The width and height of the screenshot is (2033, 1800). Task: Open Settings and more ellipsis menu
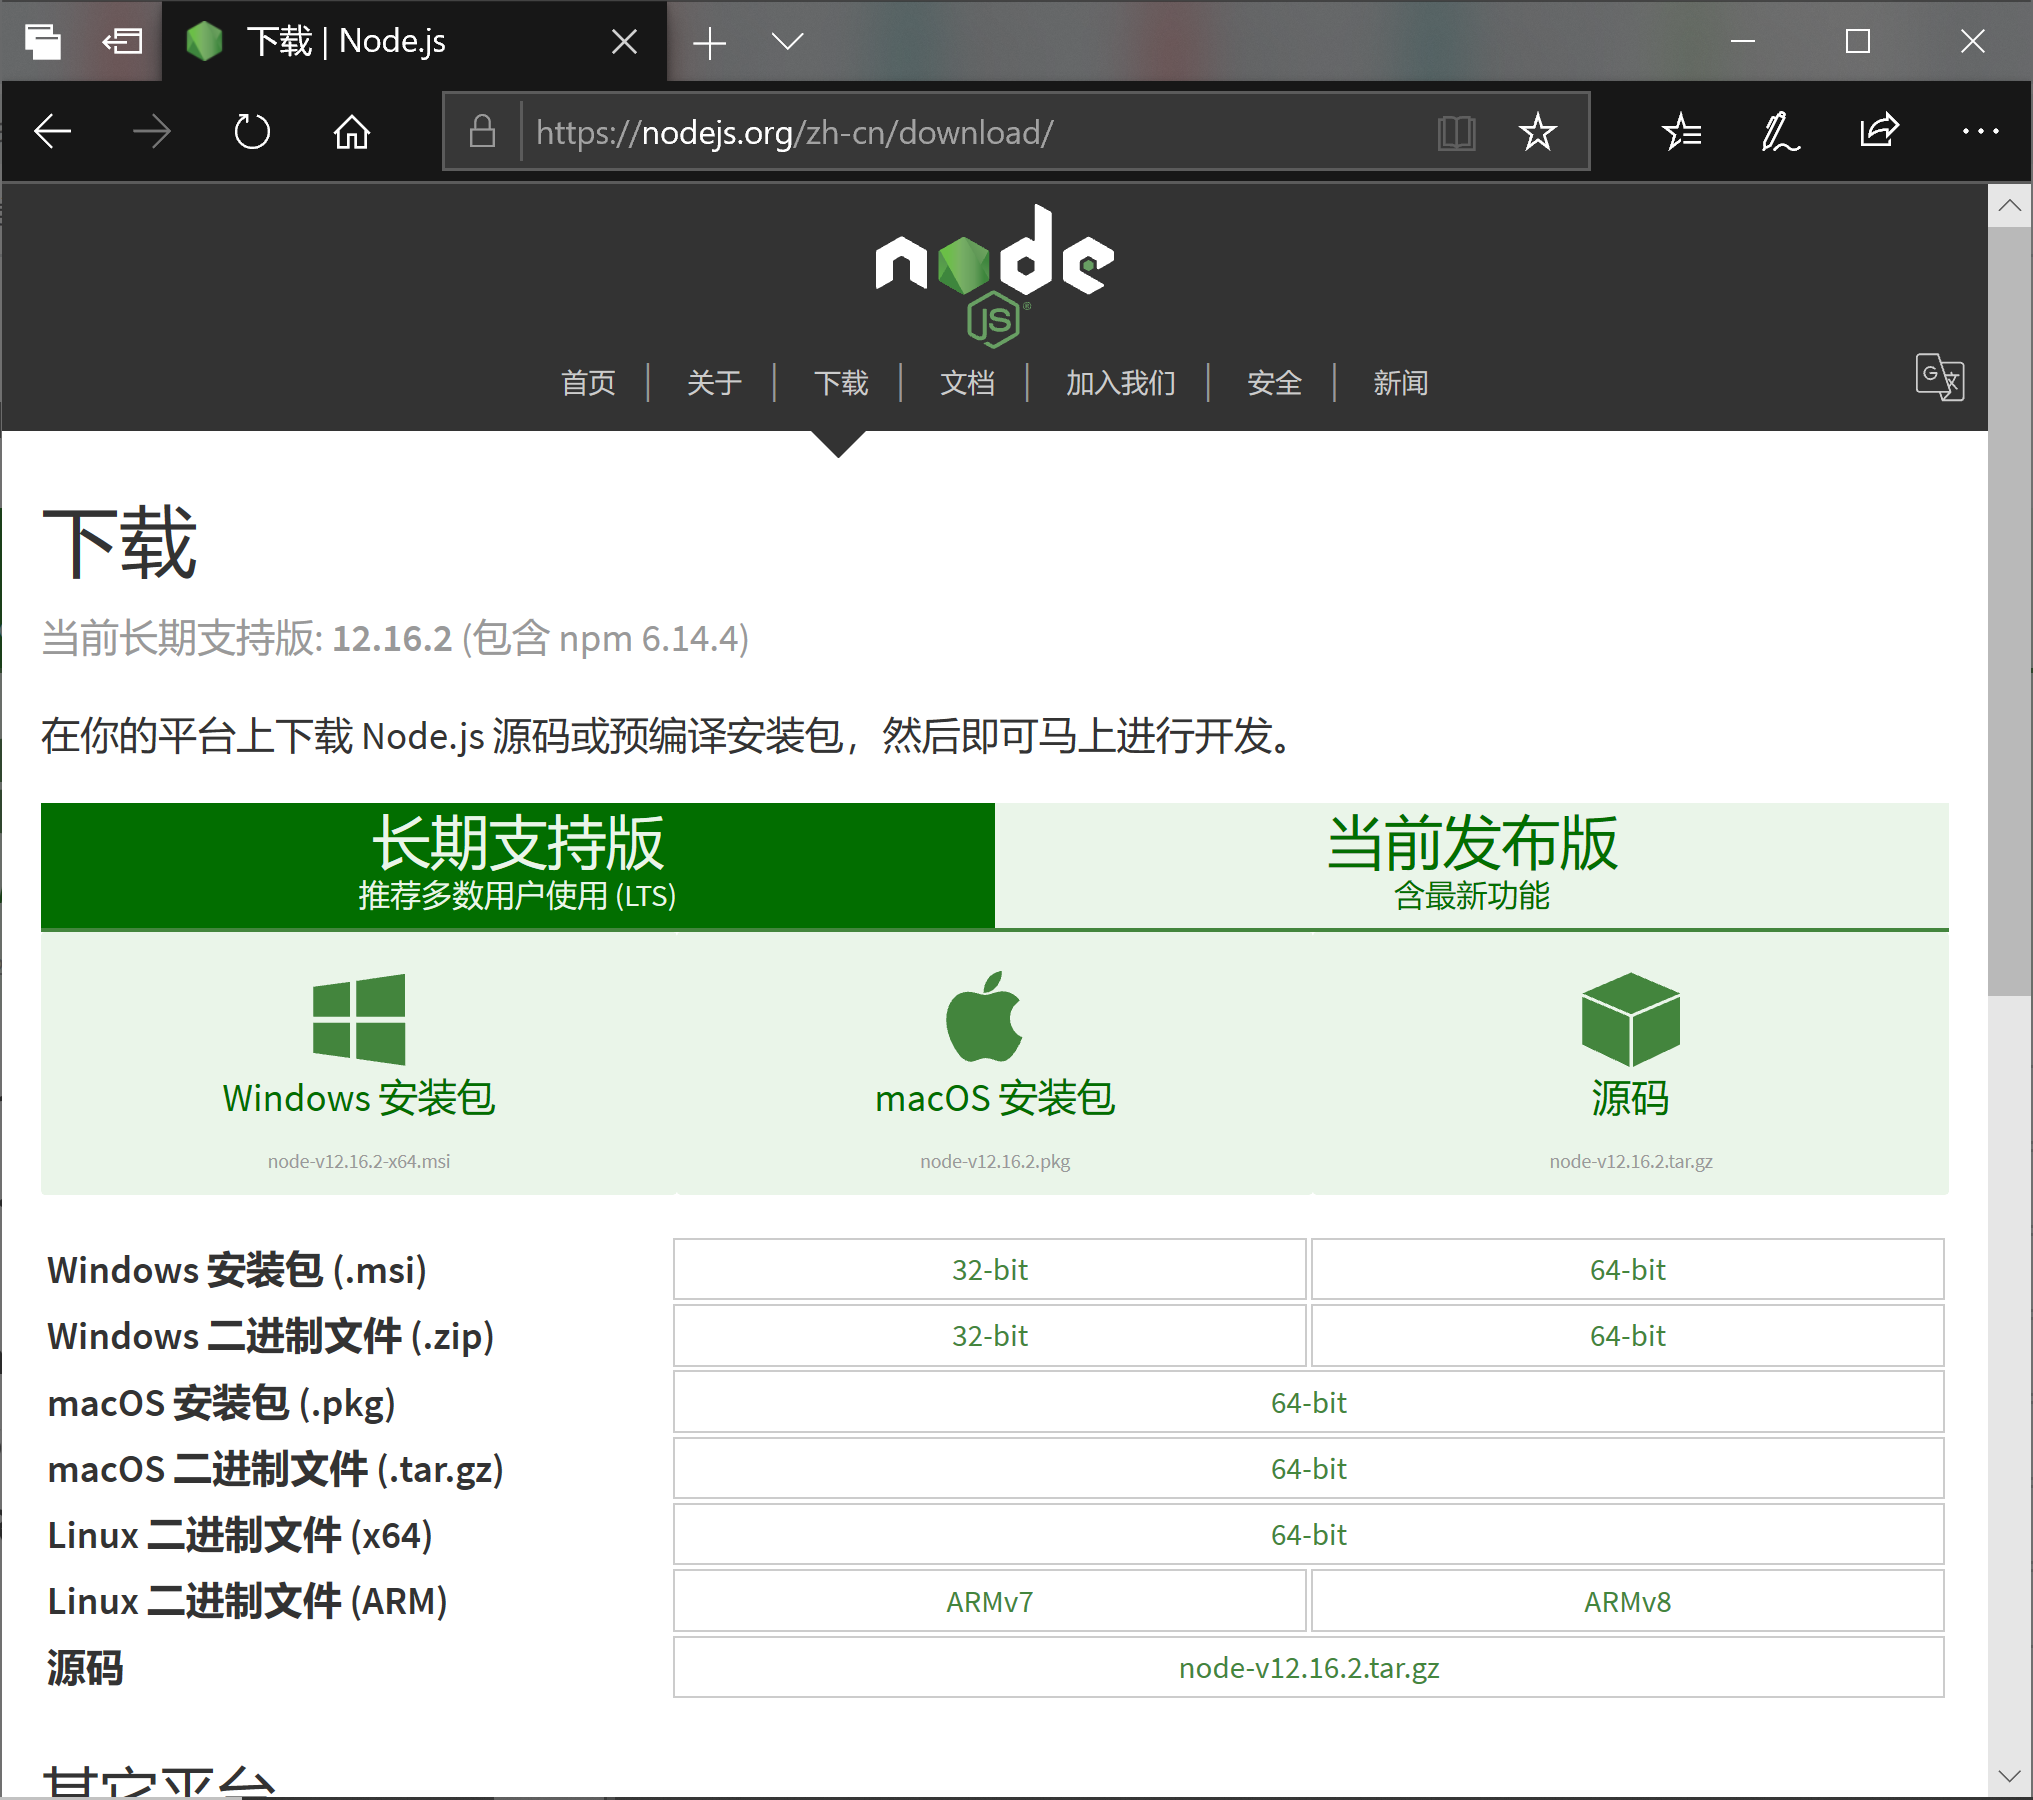(x=1979, y=131)
